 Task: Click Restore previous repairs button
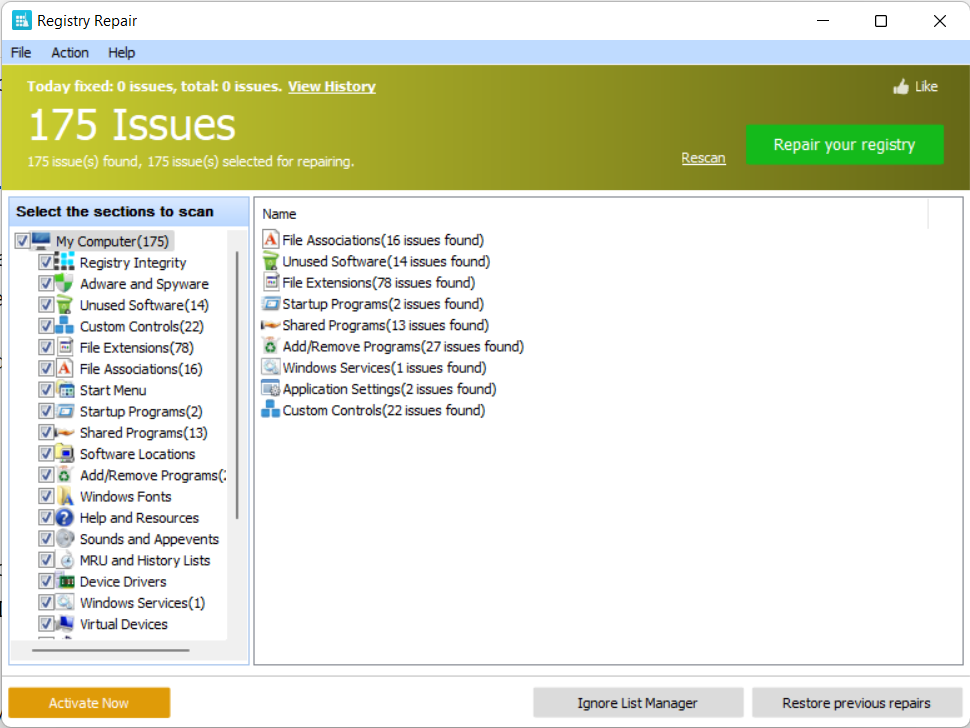click(856, 703)
